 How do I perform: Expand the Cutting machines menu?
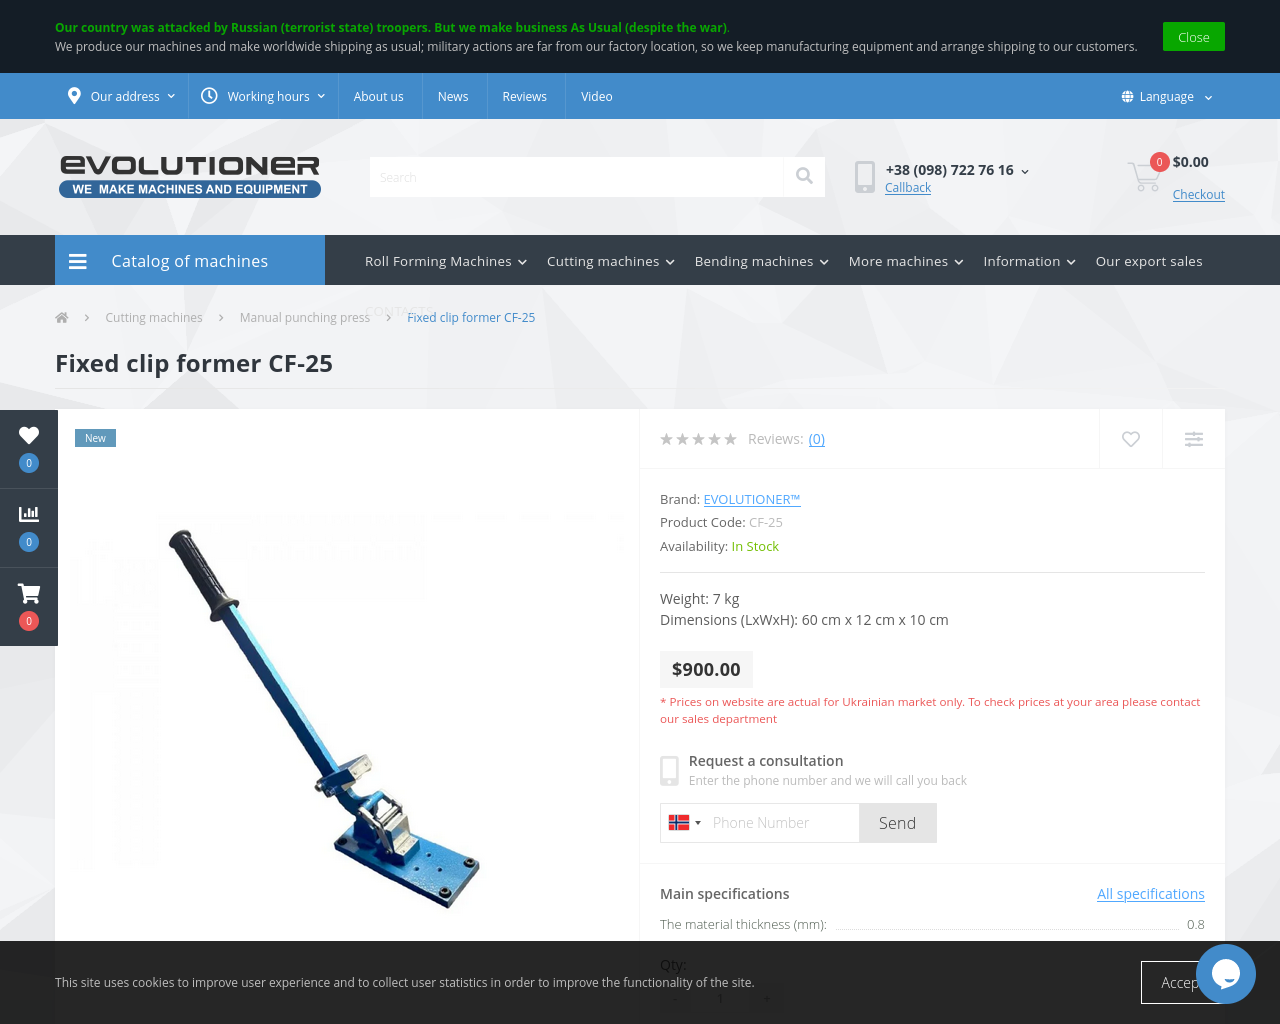pos(611,261)
